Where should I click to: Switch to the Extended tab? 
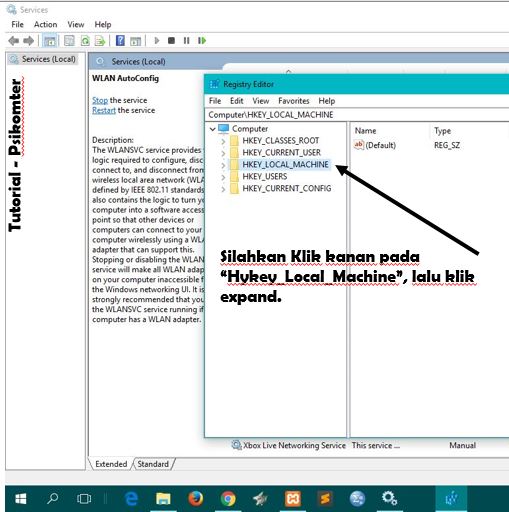click(111, 464)
